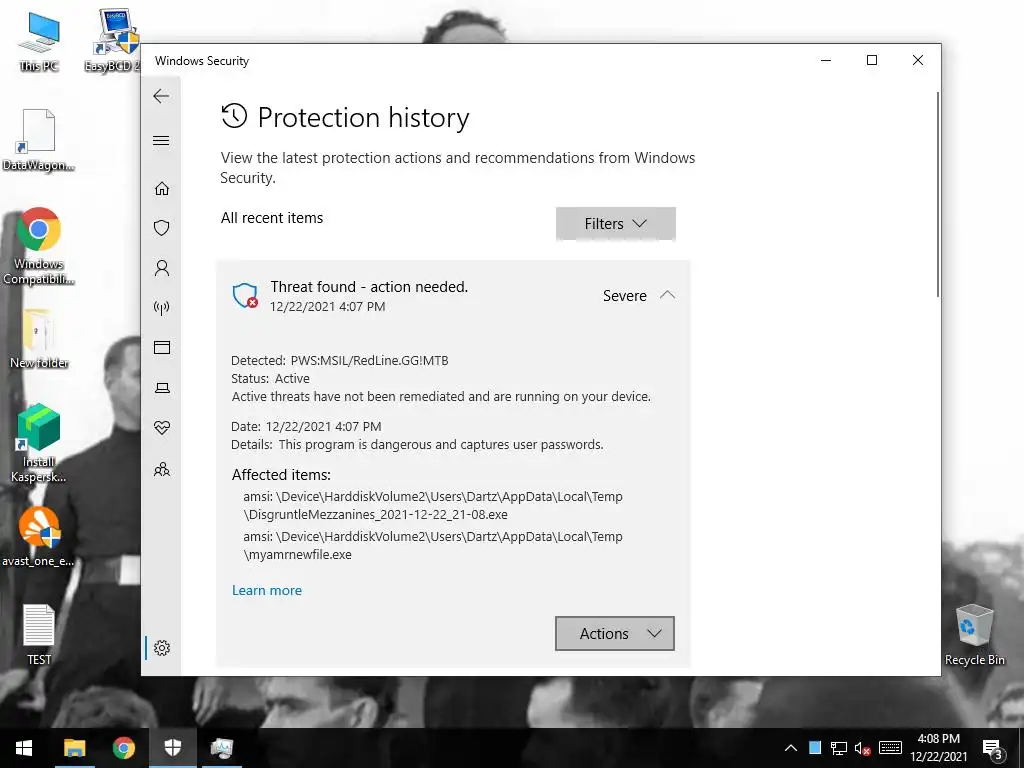
Task: Click the muted volume tray icon
Action: pyautogui.click(x=863, y=748)
